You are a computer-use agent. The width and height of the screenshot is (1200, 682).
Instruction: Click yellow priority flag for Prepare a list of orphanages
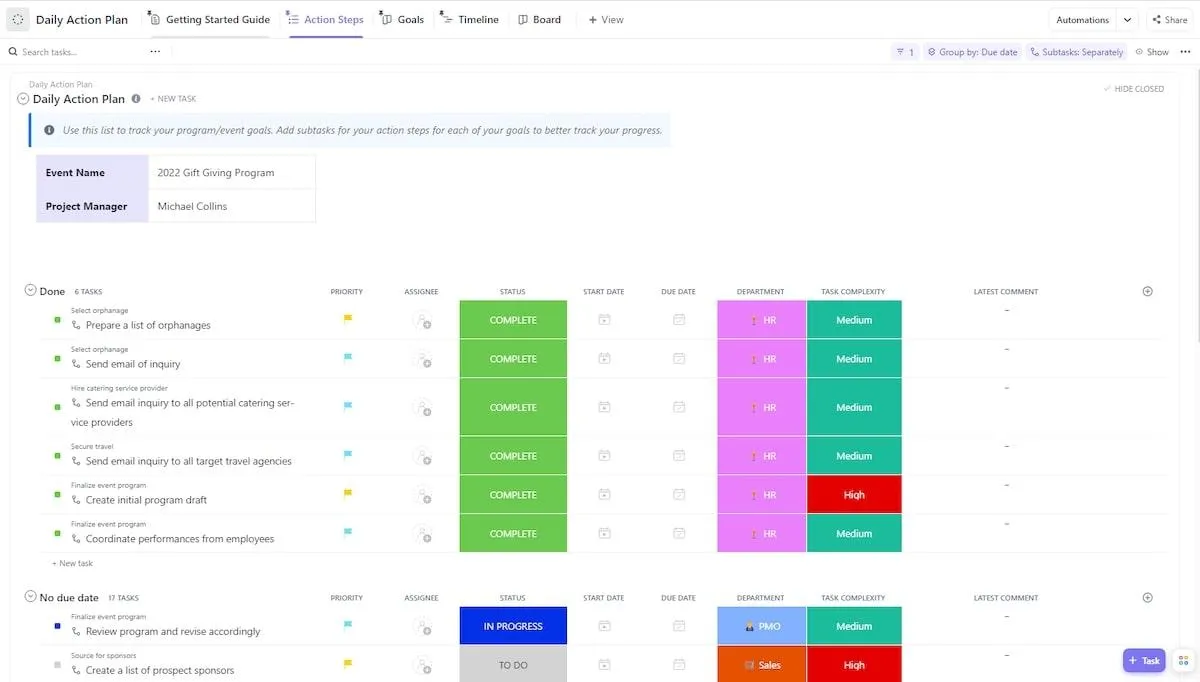pos(348,320)
